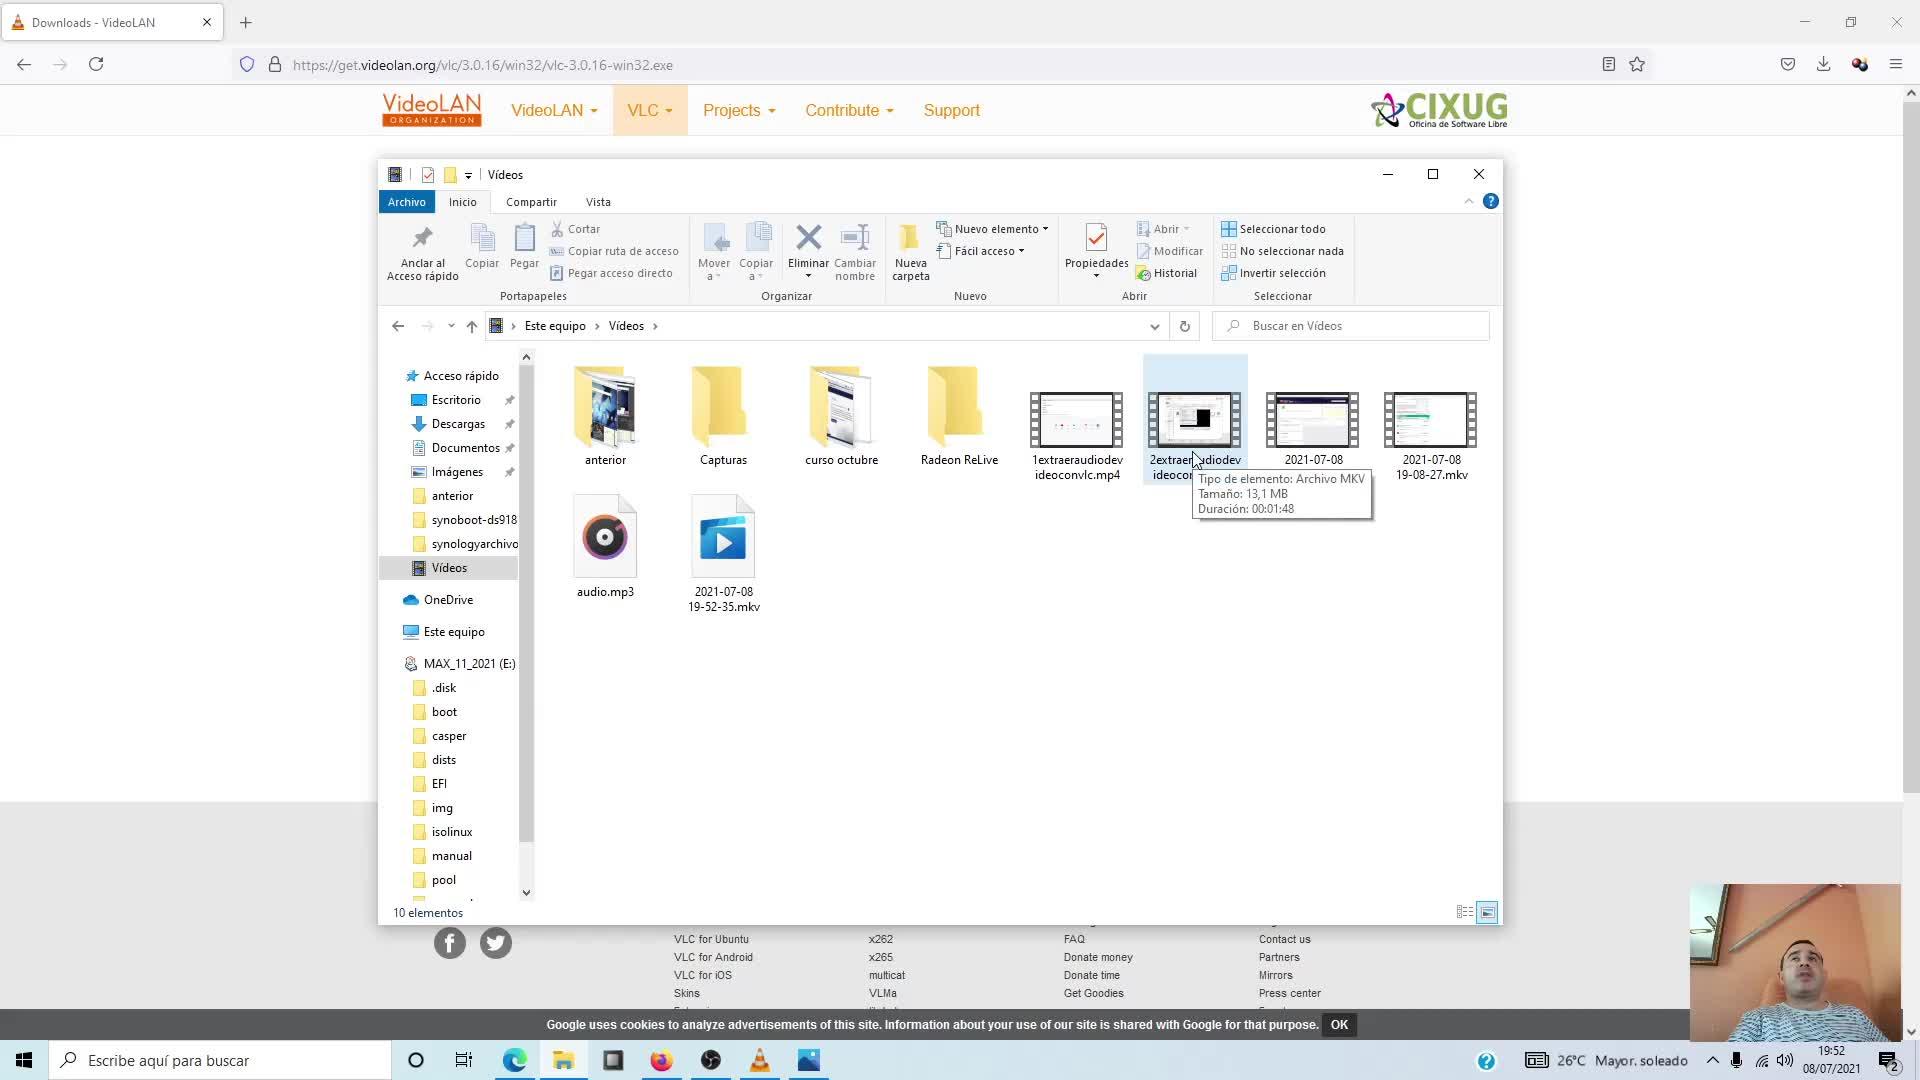Open the Projects menu on the VideoLAN site

pos(738,110)
